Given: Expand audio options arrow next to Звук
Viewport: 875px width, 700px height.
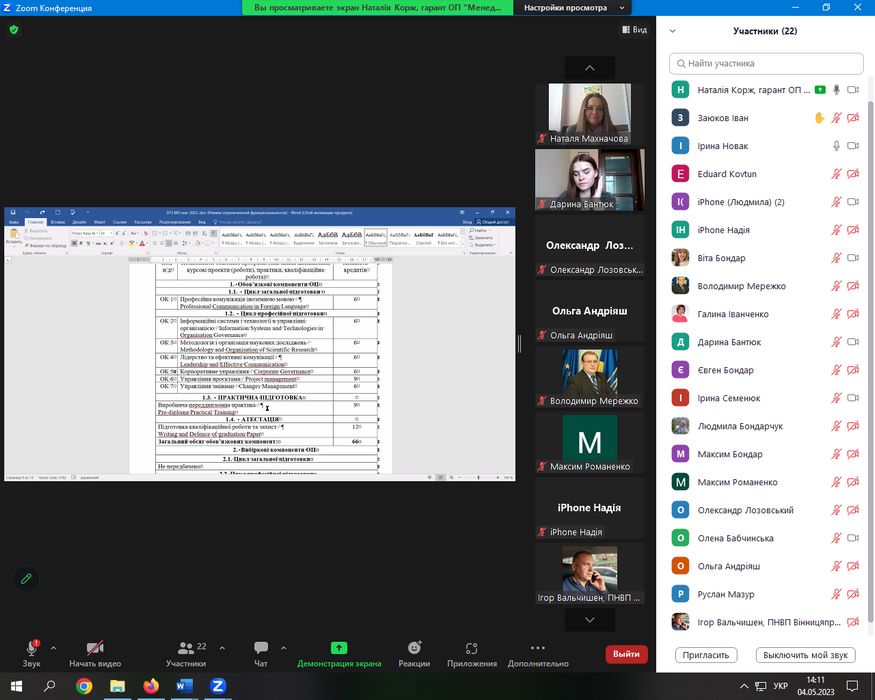Looking at the screenshot, I should [53, 647].
